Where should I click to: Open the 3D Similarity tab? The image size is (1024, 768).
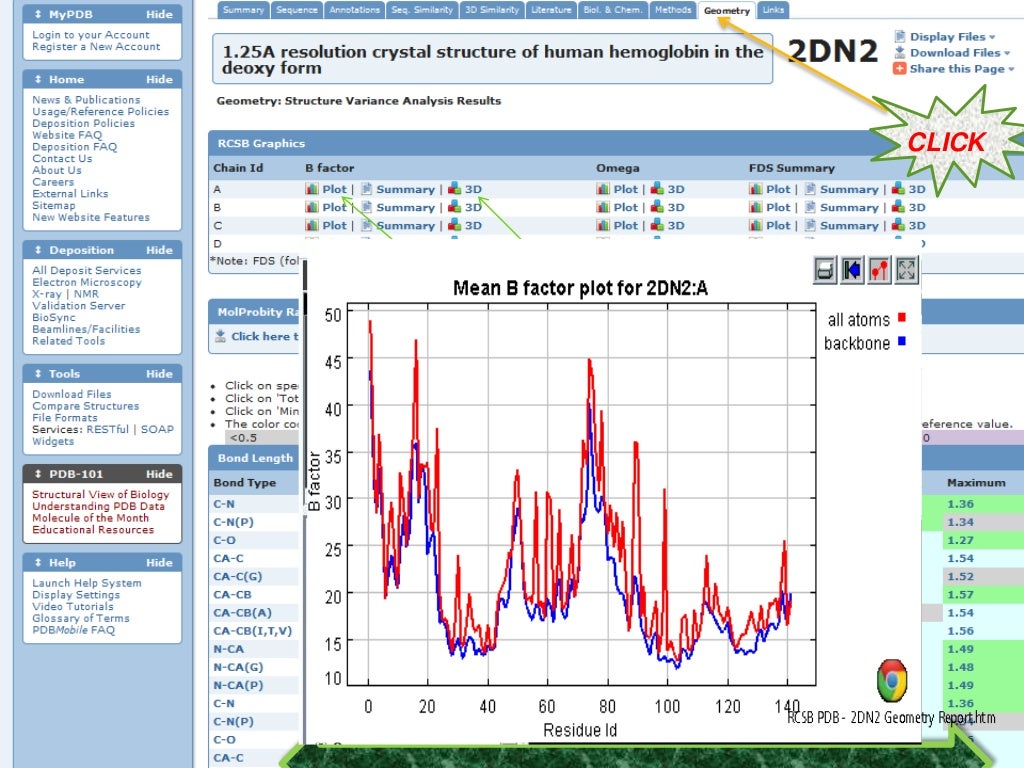point(492,10)
